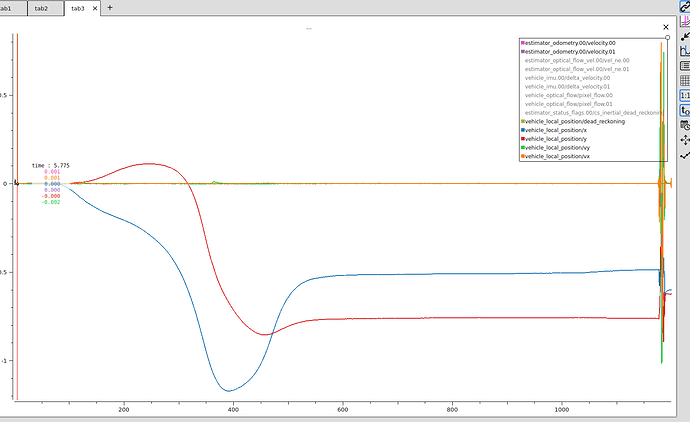Screen dimensions: 690x422
Task: Click the line style icon at toolbar bottom
Action: tap(685, 155)
